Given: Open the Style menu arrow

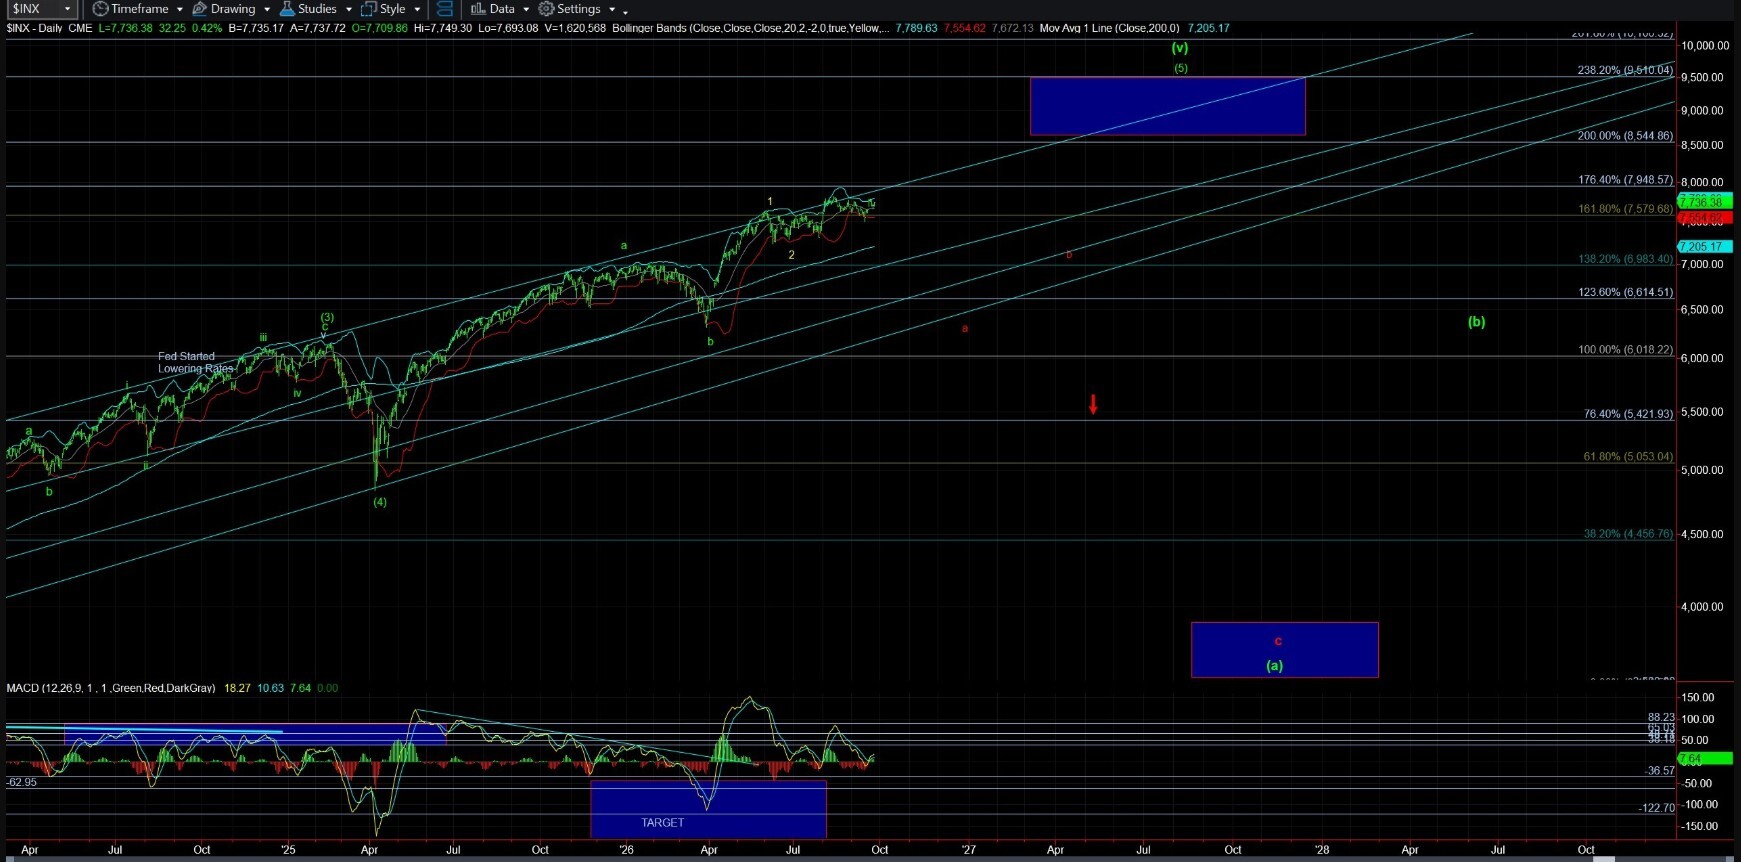Looking at the screenshot, I should point(417,10).
